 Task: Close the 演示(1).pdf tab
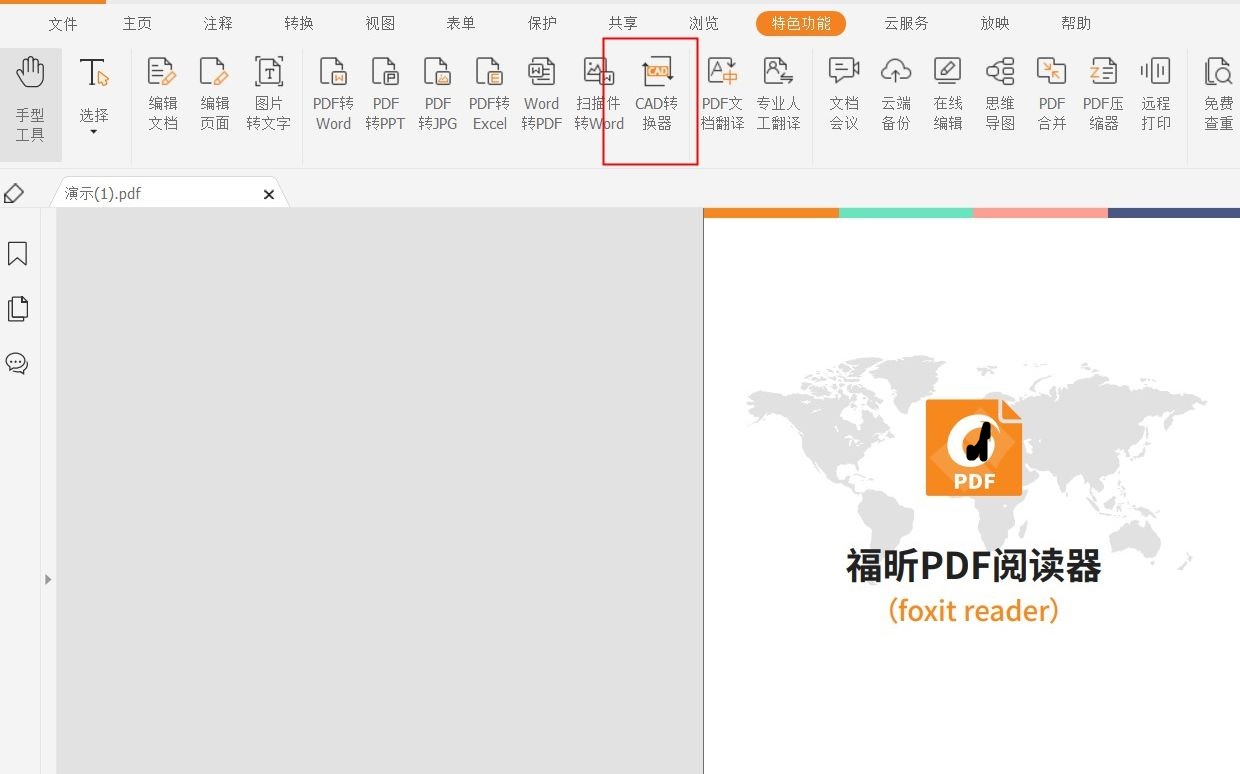(269, 195)
